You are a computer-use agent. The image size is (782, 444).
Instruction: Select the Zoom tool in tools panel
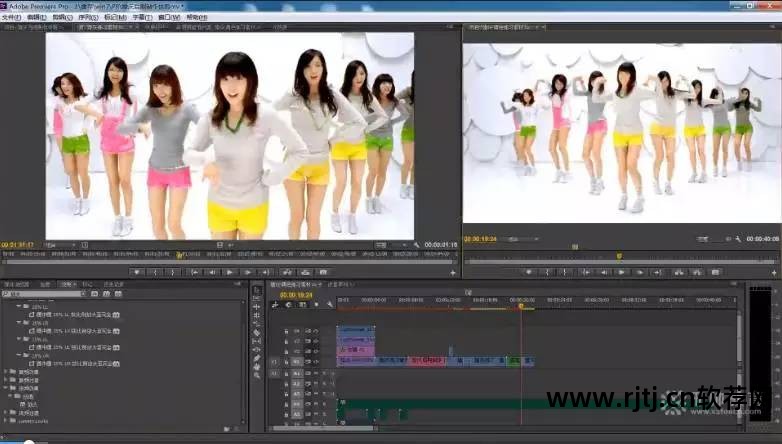[257, 375]
